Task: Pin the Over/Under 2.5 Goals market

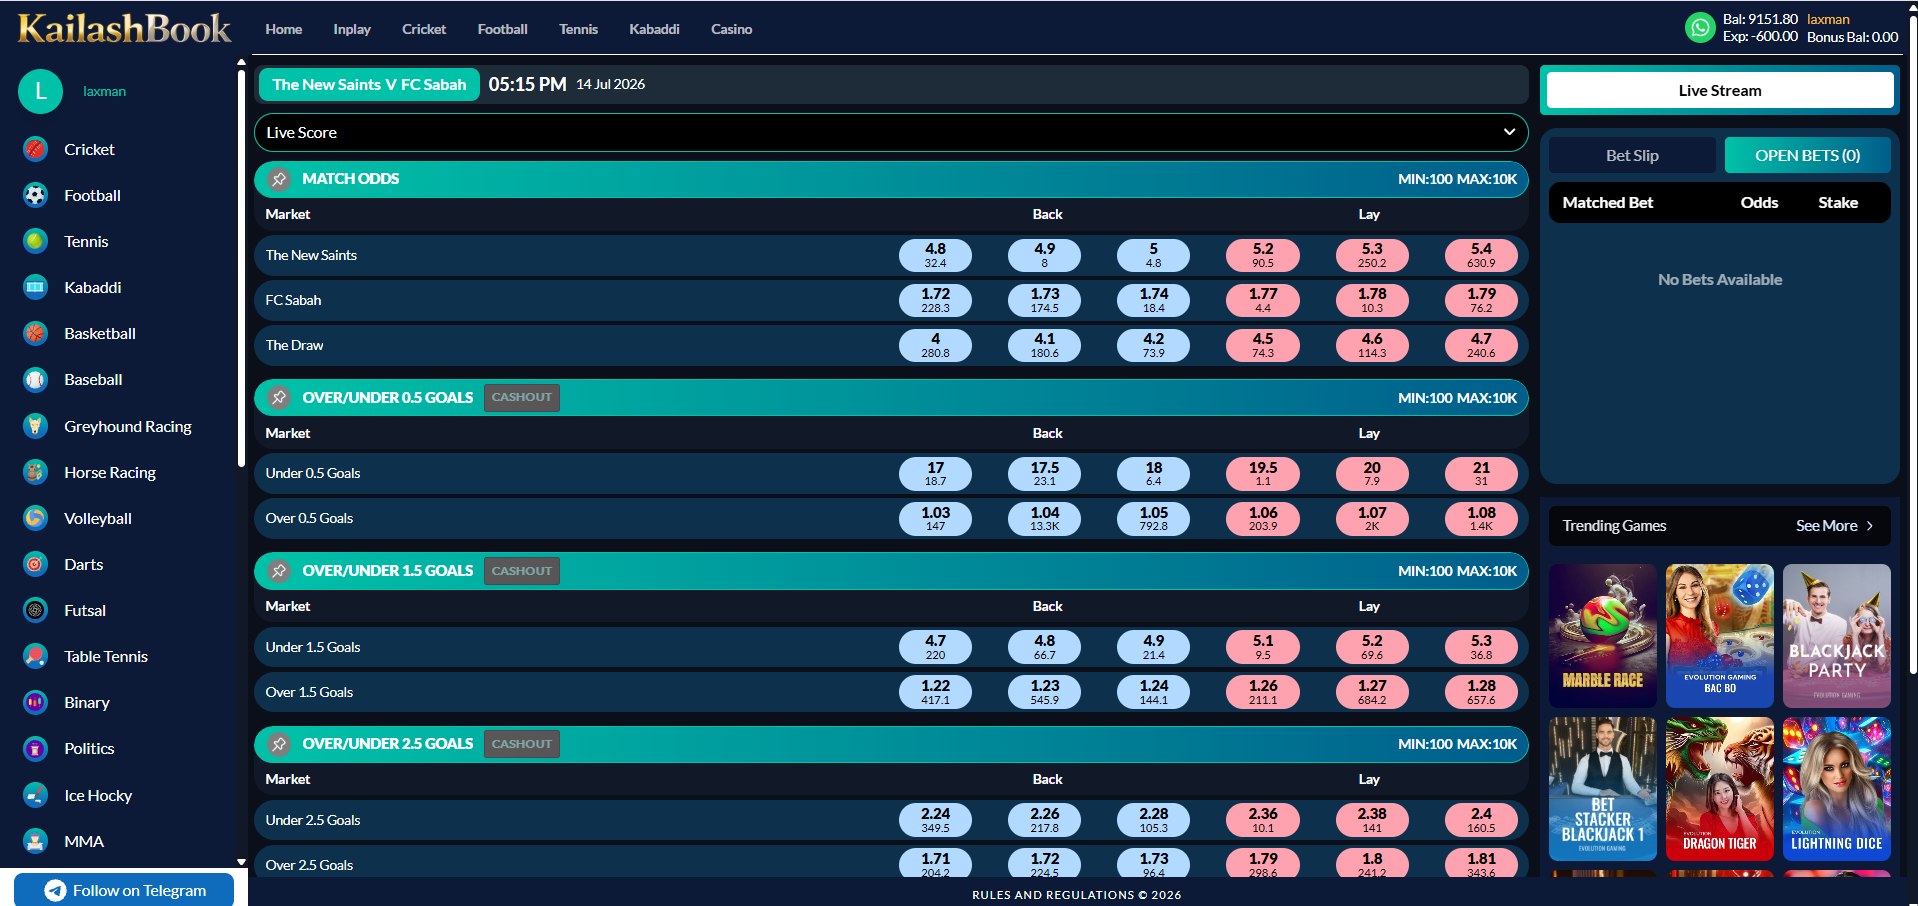Action: [x=279, y=744]
